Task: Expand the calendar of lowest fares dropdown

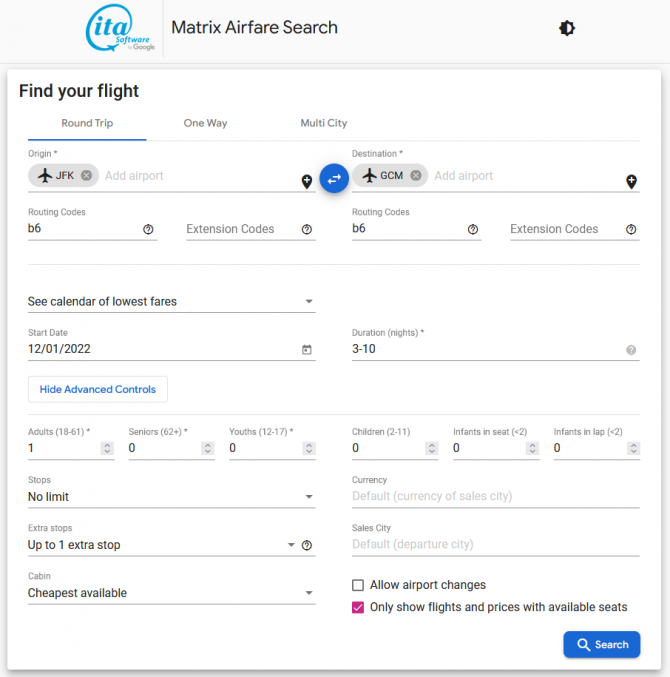Action: (x=171, y=301)
